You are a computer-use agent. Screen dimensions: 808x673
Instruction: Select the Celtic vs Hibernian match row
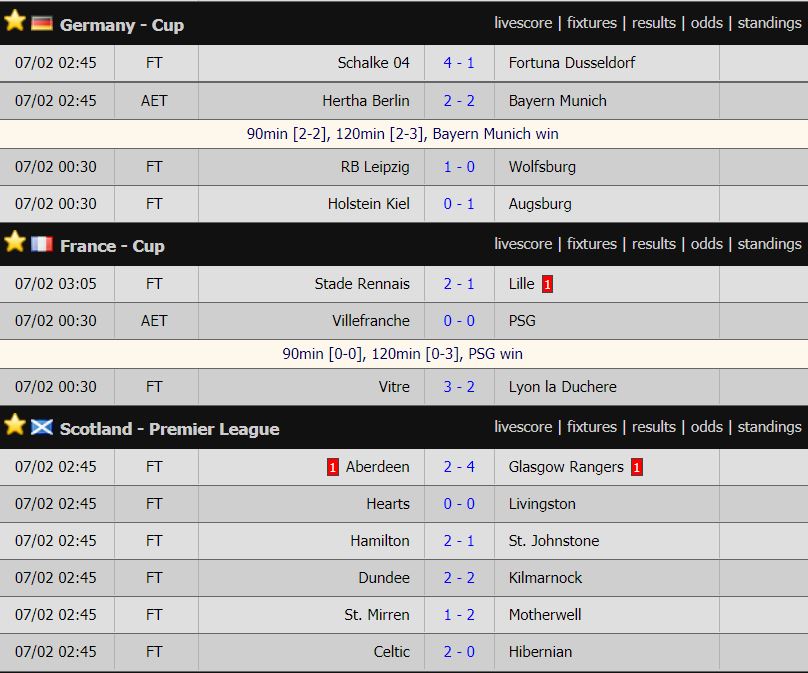[x=404, y=652]
